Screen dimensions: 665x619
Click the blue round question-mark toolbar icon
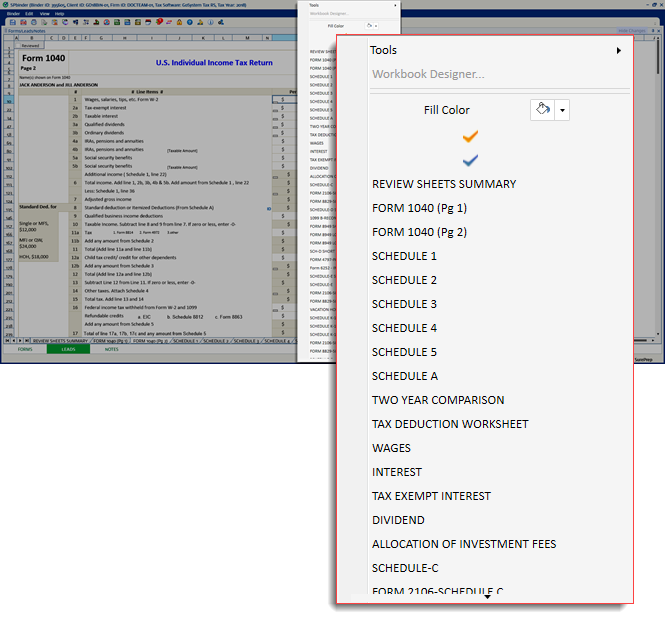(x=190, y=22)
